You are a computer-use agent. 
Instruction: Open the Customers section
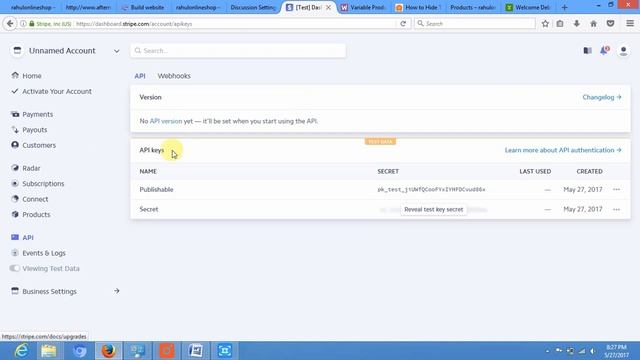click(x=39, y=145)
